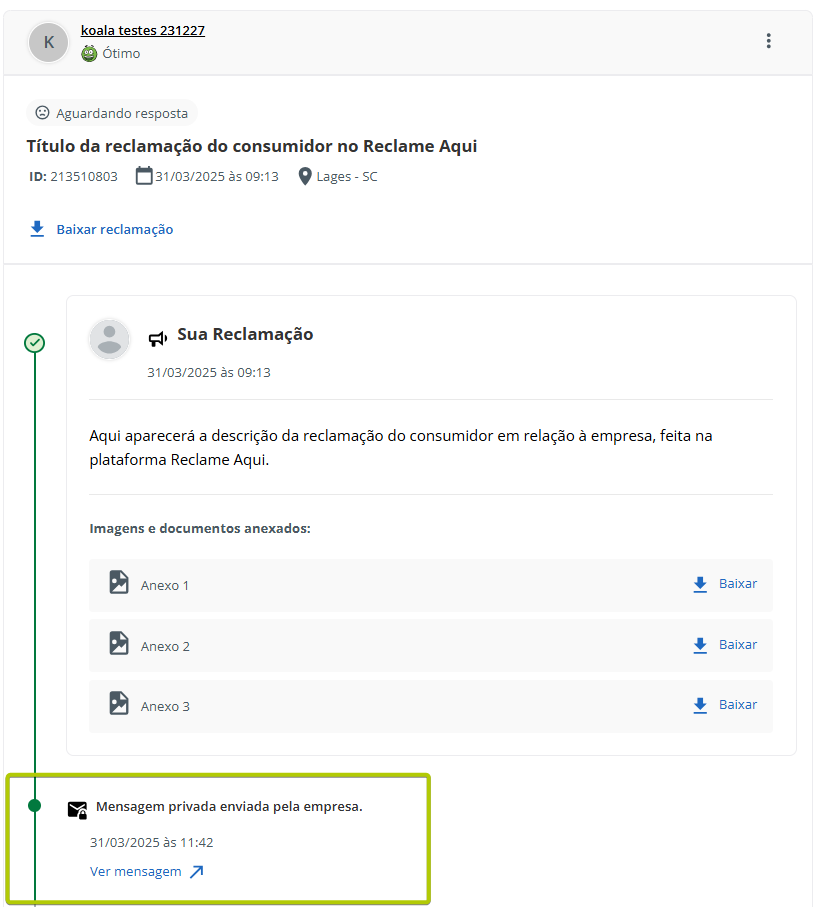This screenshot has width=830, height=907.
Task: Download Anexo 2 using Baixar
Action: [725, 645]
